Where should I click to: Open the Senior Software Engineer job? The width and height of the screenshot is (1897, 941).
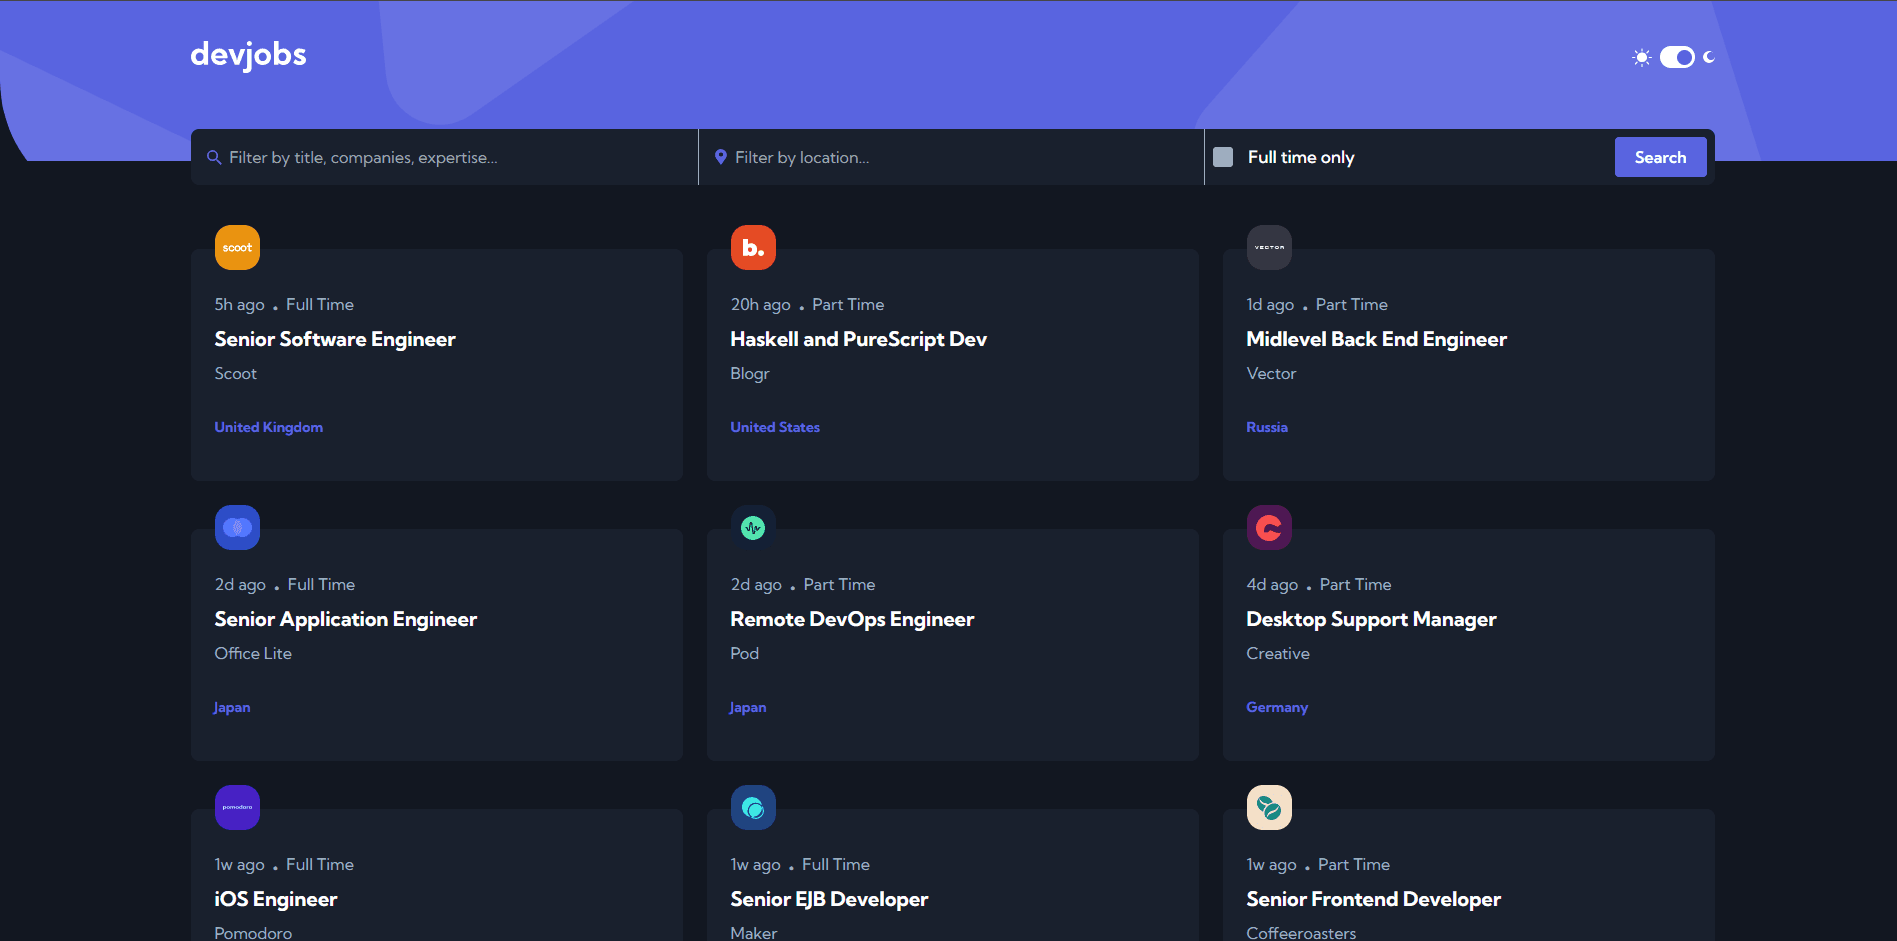(335, 339)
